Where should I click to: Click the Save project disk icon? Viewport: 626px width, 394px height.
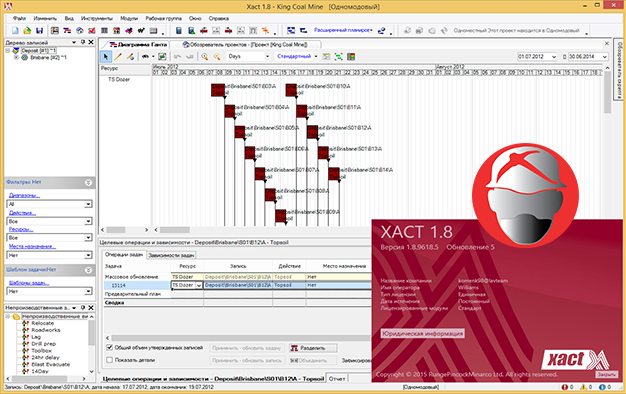[39, 30]
